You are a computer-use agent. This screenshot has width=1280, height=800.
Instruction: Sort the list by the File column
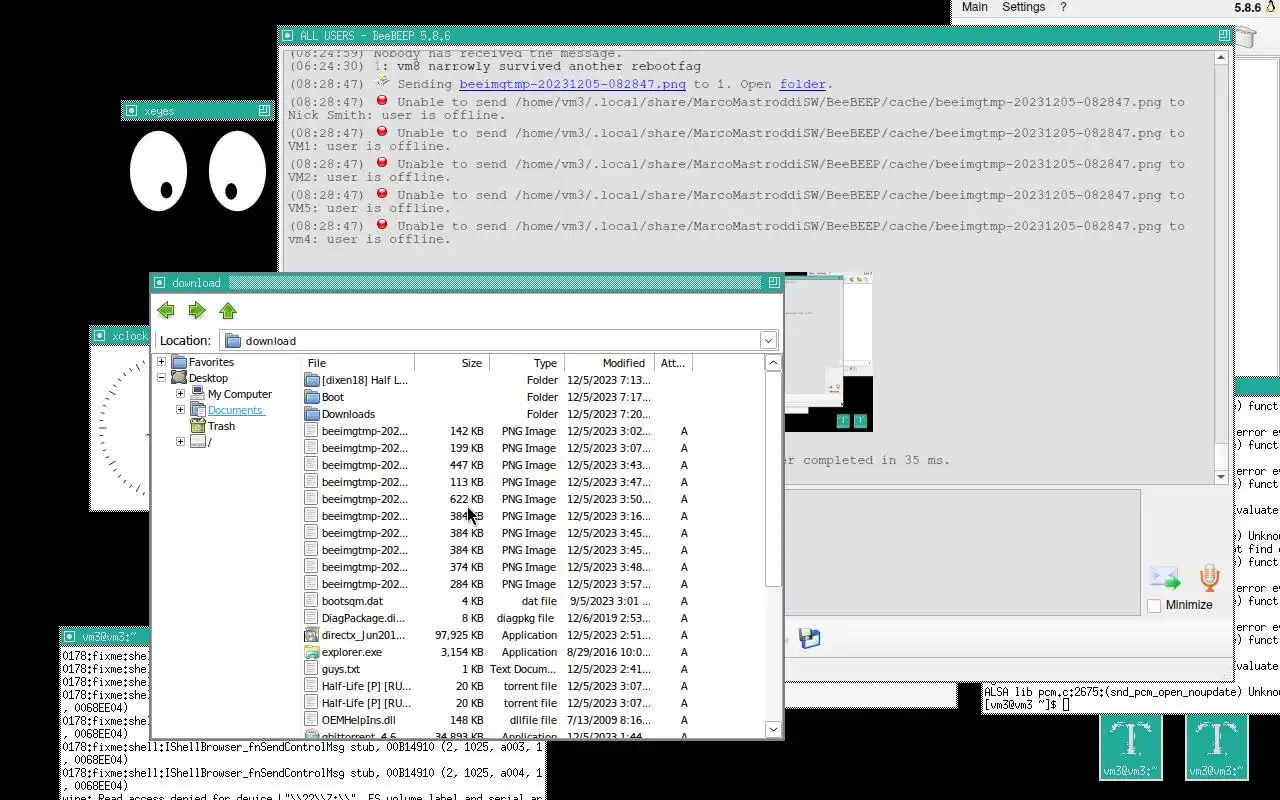click(x=358, y=363)
